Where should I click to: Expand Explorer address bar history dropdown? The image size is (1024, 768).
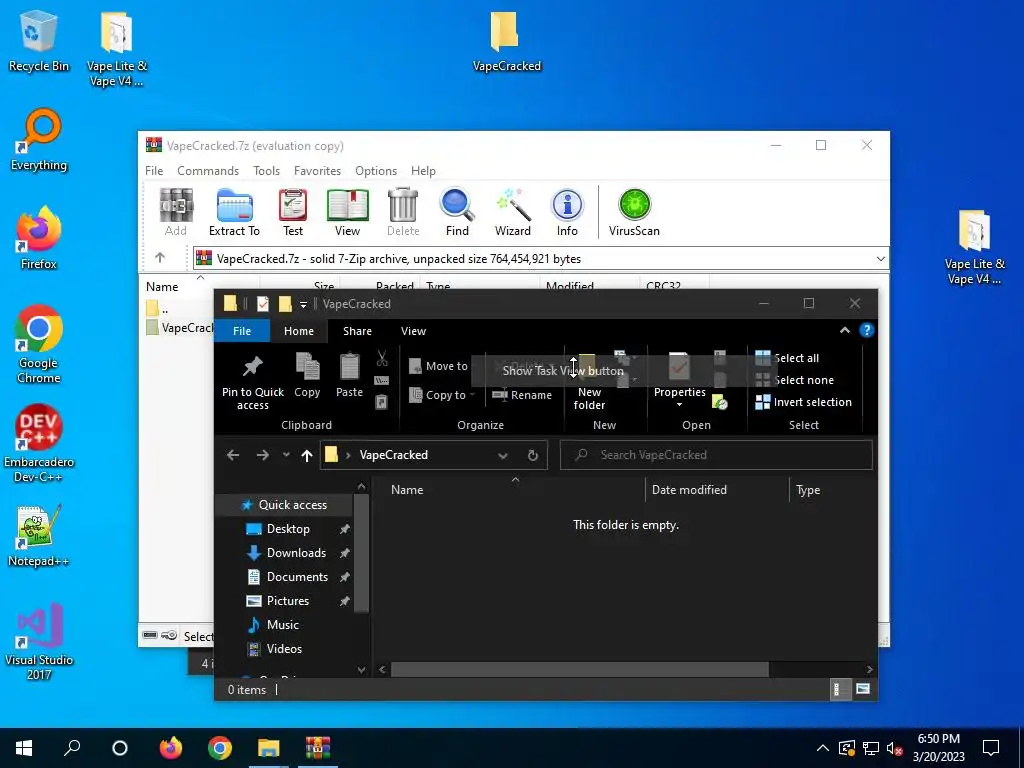pyautogui.click(x=503, y=455)
